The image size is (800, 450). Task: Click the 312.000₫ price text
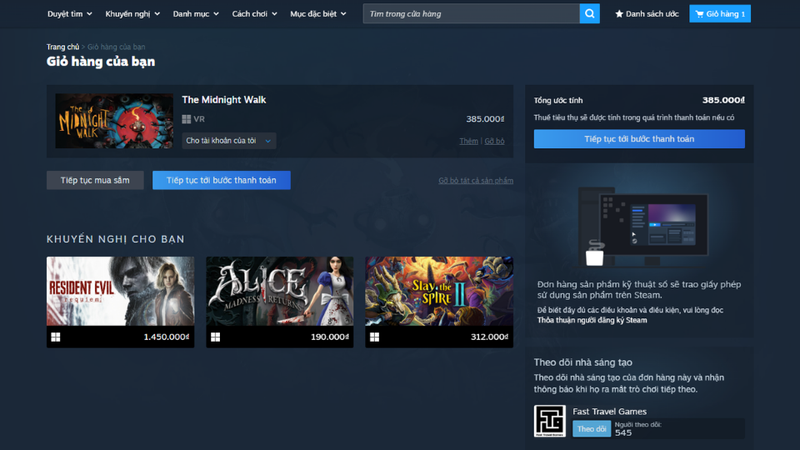point(489,337)
